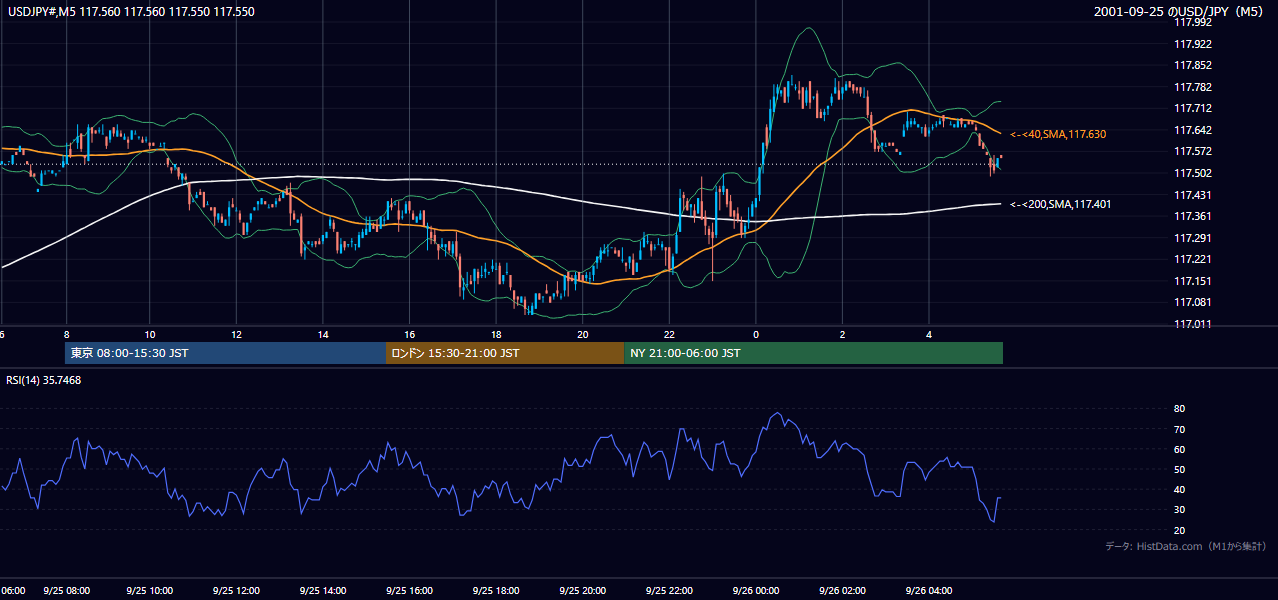The width and height of the screenshot is (1278, 600).
Task: Click price axis label 117.011
Action: pyautogui.click(x=1193, y=324)
